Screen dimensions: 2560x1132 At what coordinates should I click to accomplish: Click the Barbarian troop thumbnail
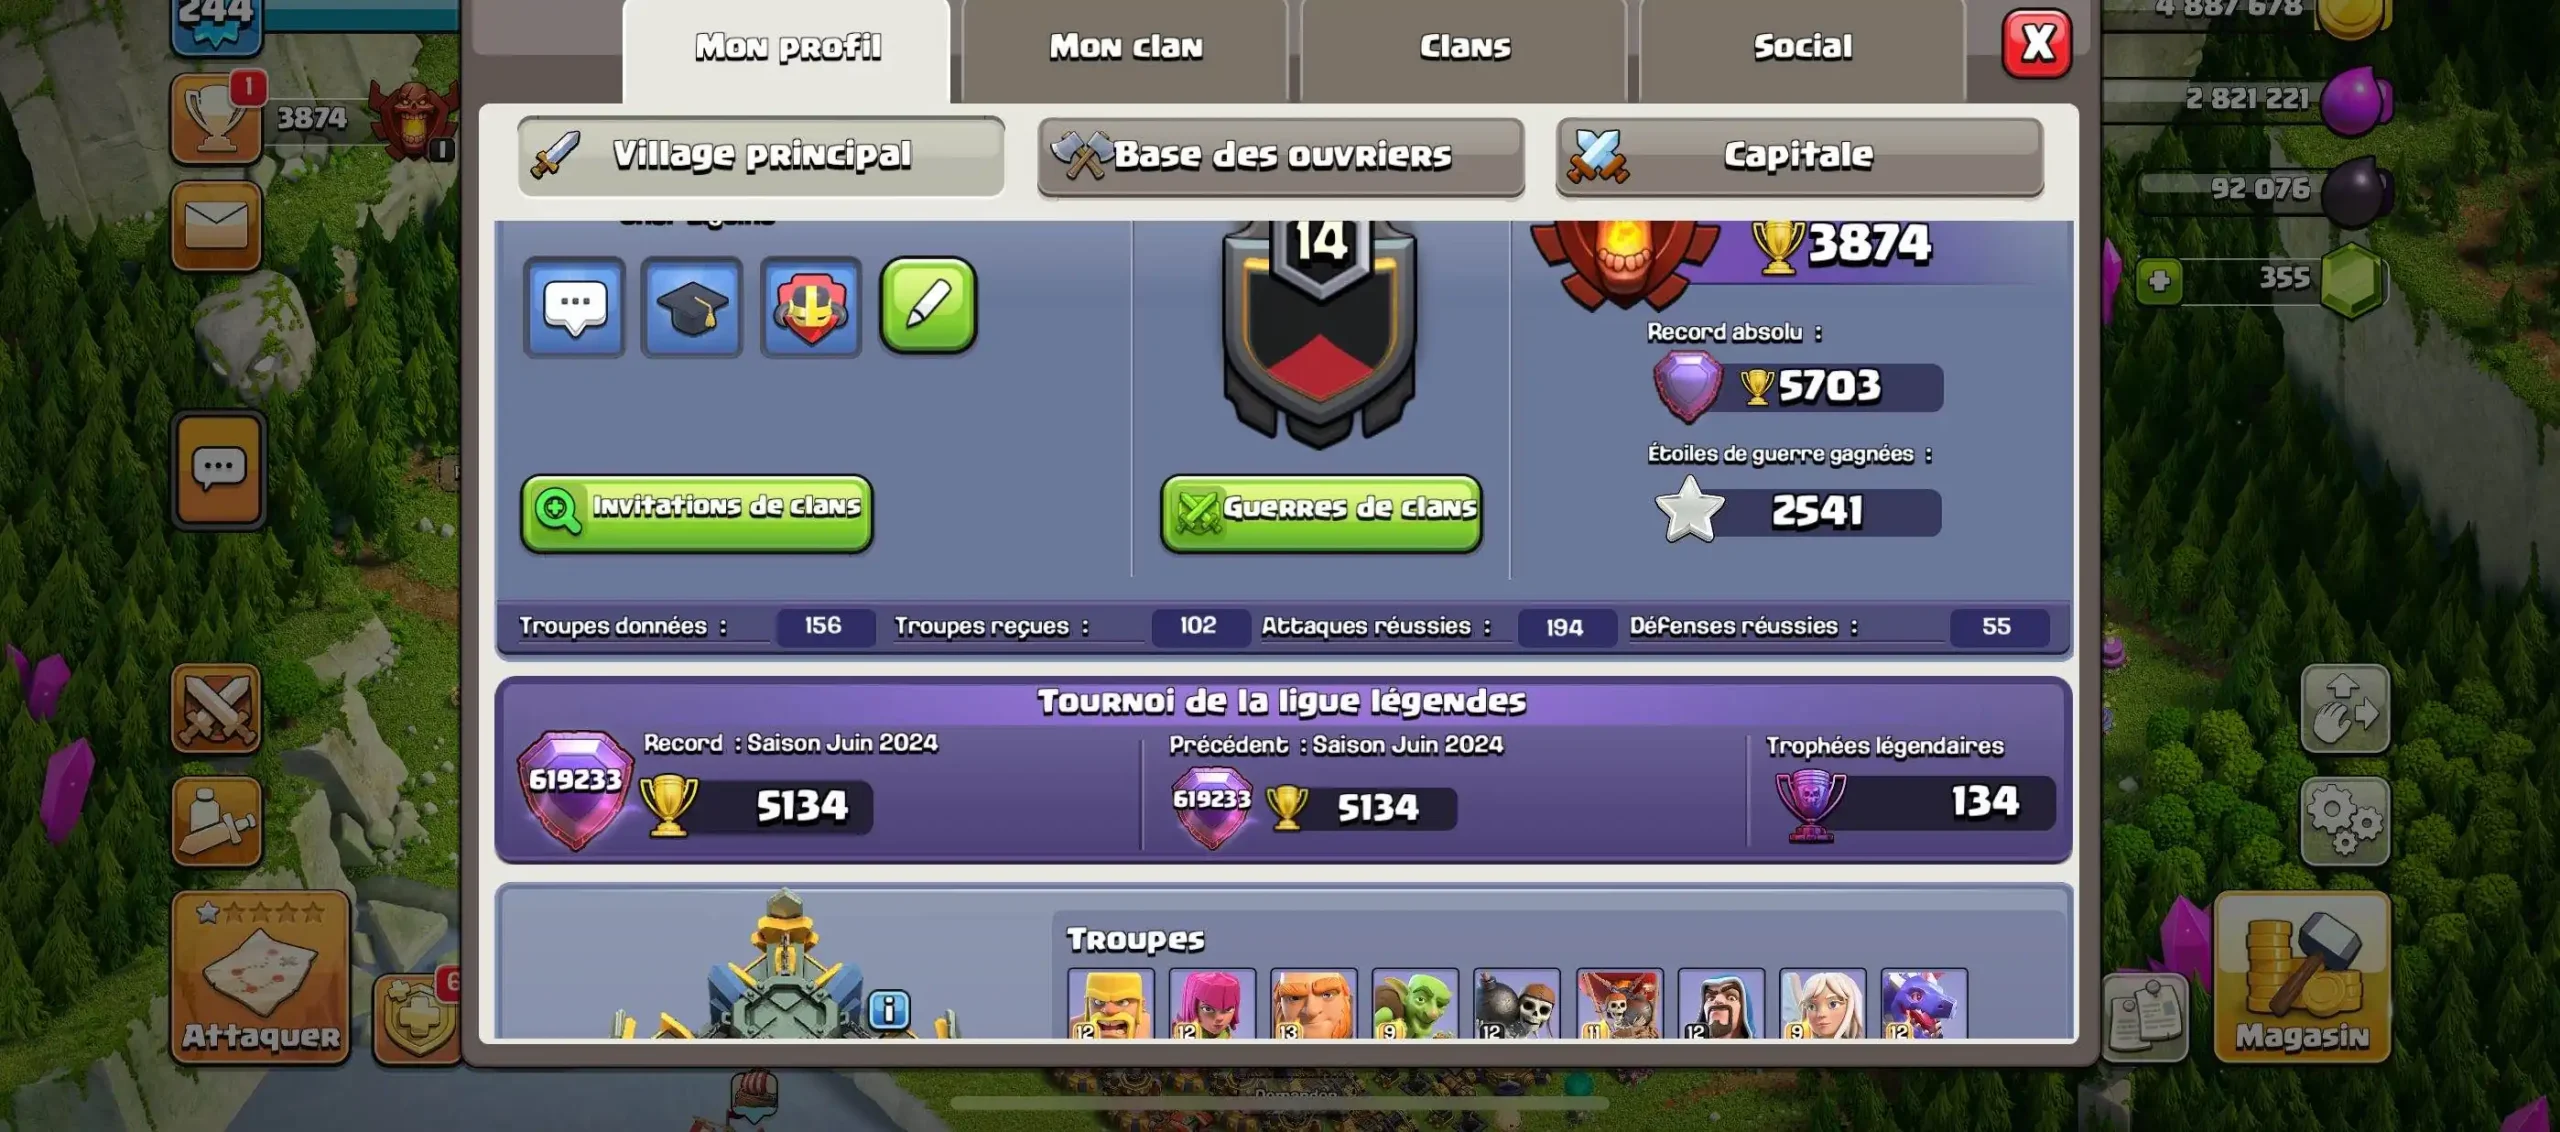click(1111, 1003)
